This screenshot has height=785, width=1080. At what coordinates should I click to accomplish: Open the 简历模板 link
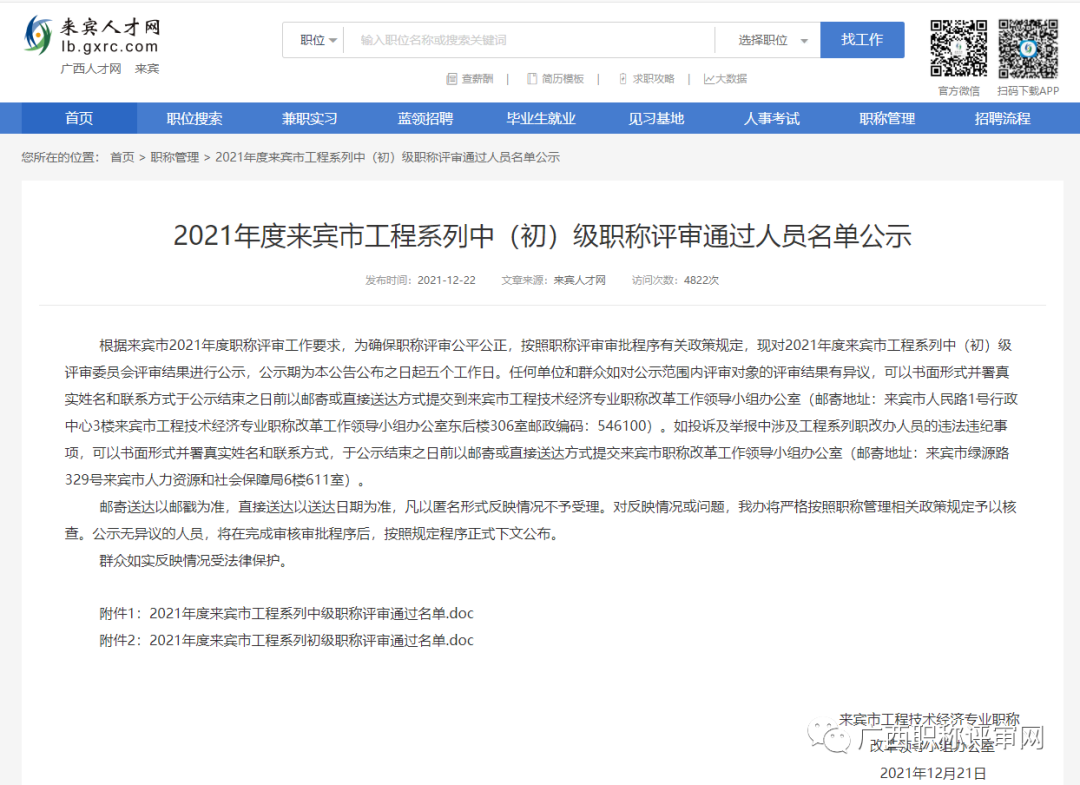point(563,79)
